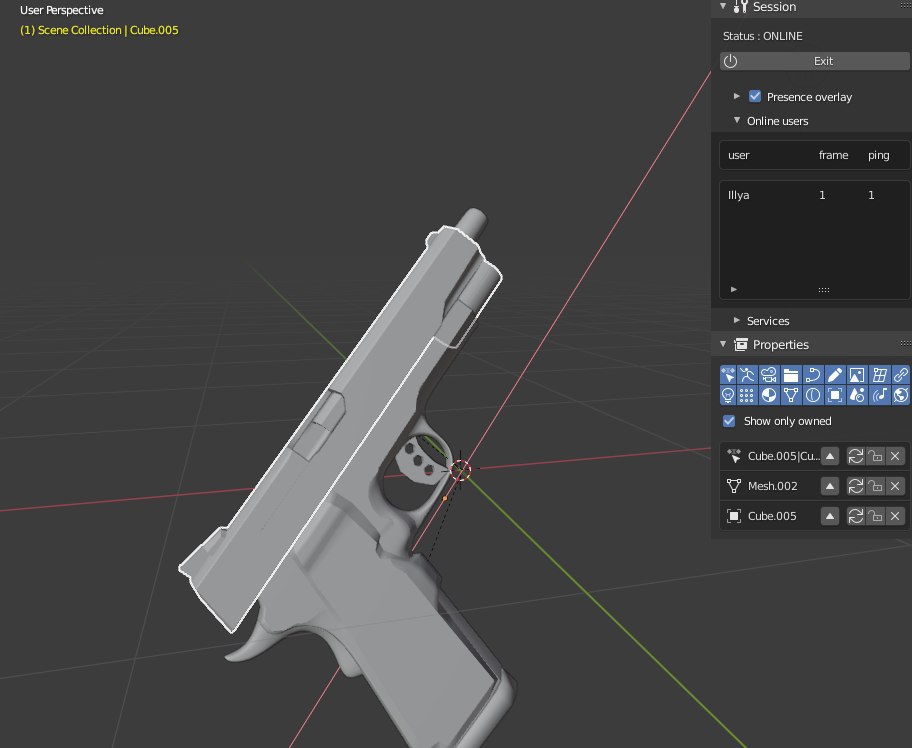This screenshot has width=912, height=748.
Task: Toggle the Library link filter icon
Action: point(900,375)
